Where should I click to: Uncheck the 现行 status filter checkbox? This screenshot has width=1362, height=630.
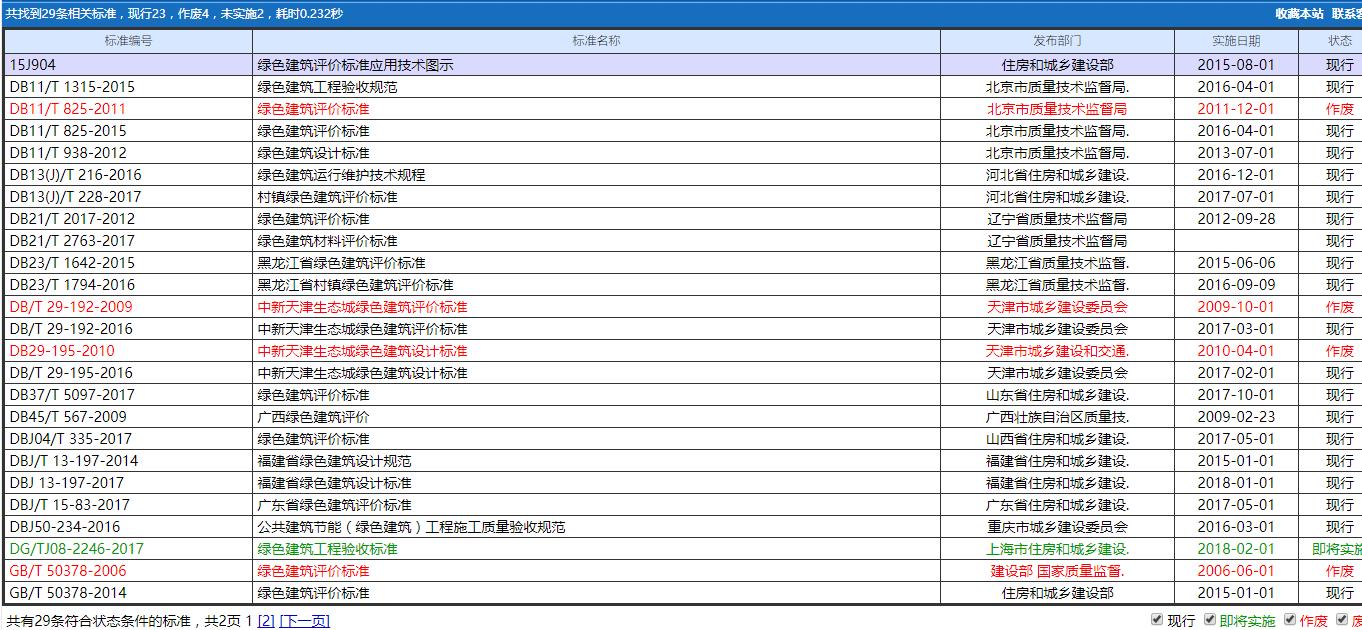pyautogui.click(x=1157, y=619)
